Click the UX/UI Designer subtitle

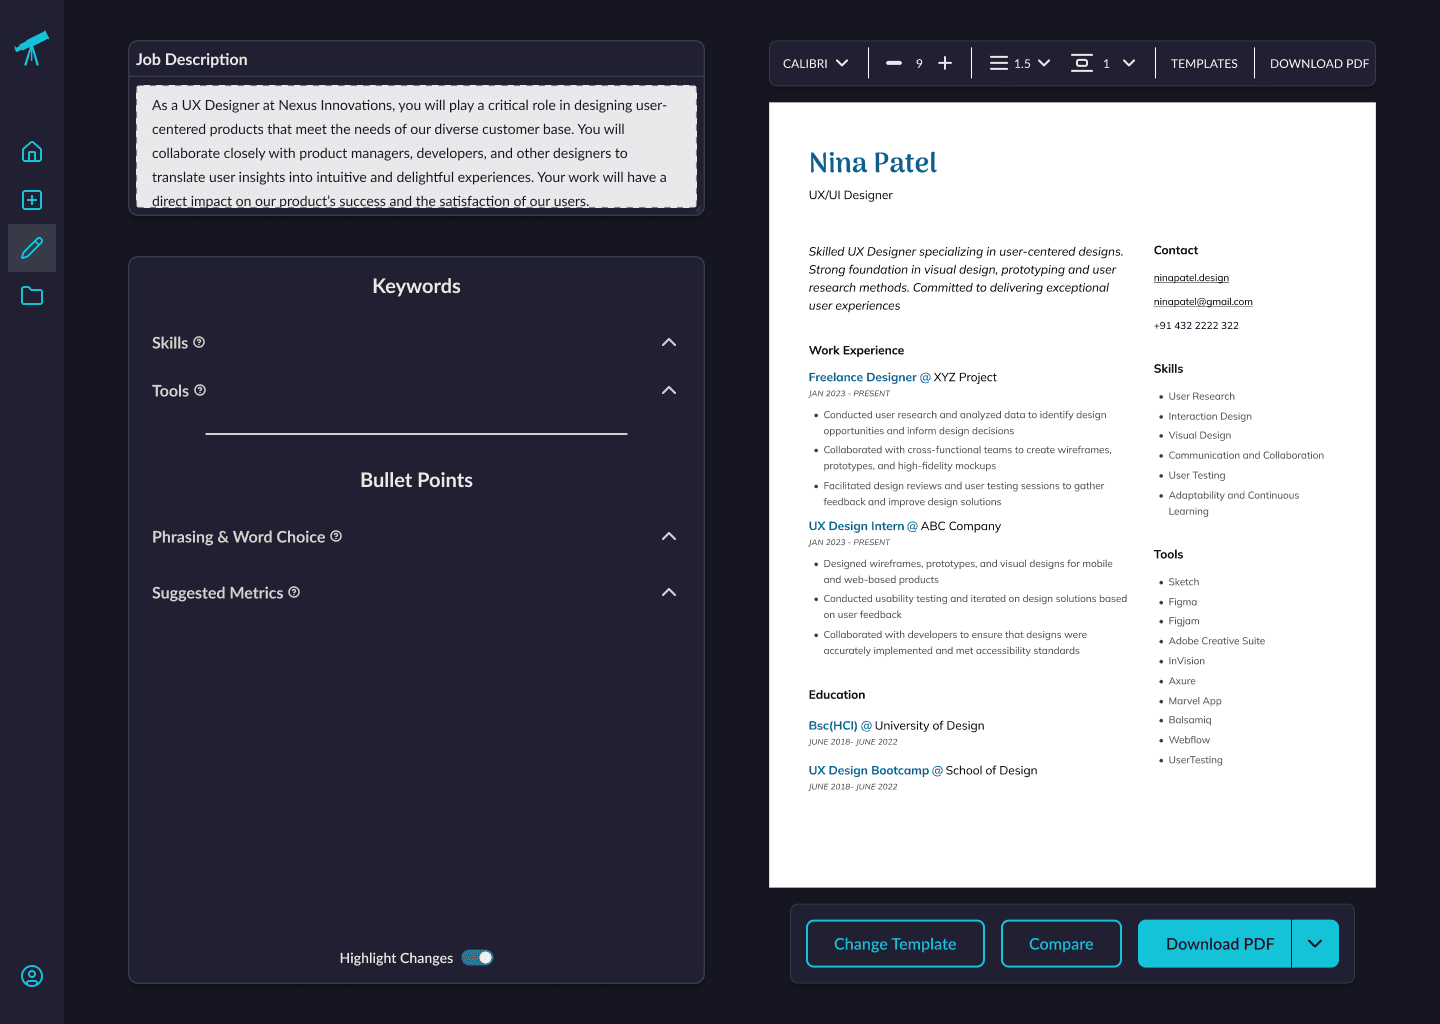click(850, 195)
